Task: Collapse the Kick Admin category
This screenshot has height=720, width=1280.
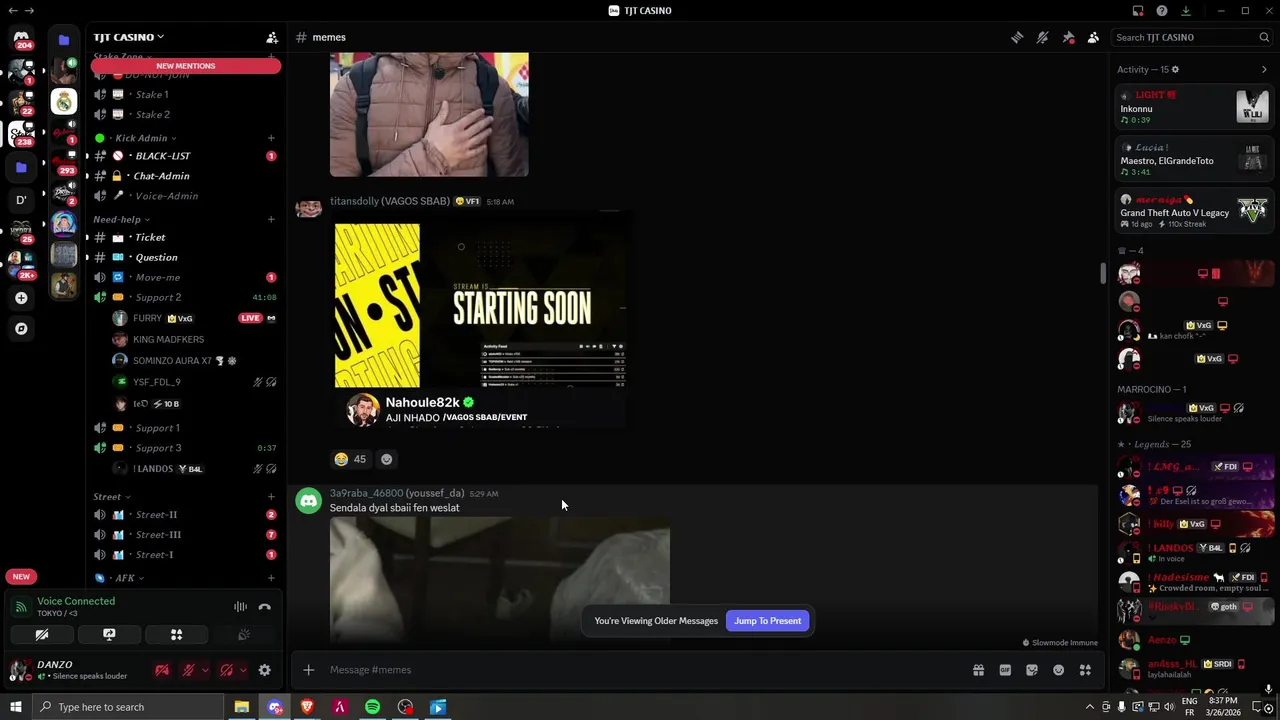Action: pos(146,138)
